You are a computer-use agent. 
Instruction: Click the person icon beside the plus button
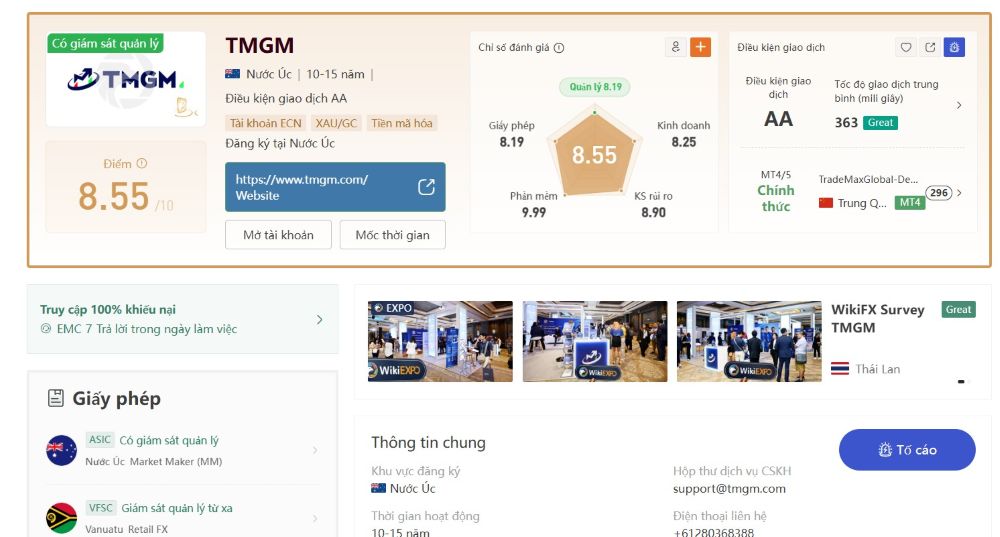tap(675, 47)
